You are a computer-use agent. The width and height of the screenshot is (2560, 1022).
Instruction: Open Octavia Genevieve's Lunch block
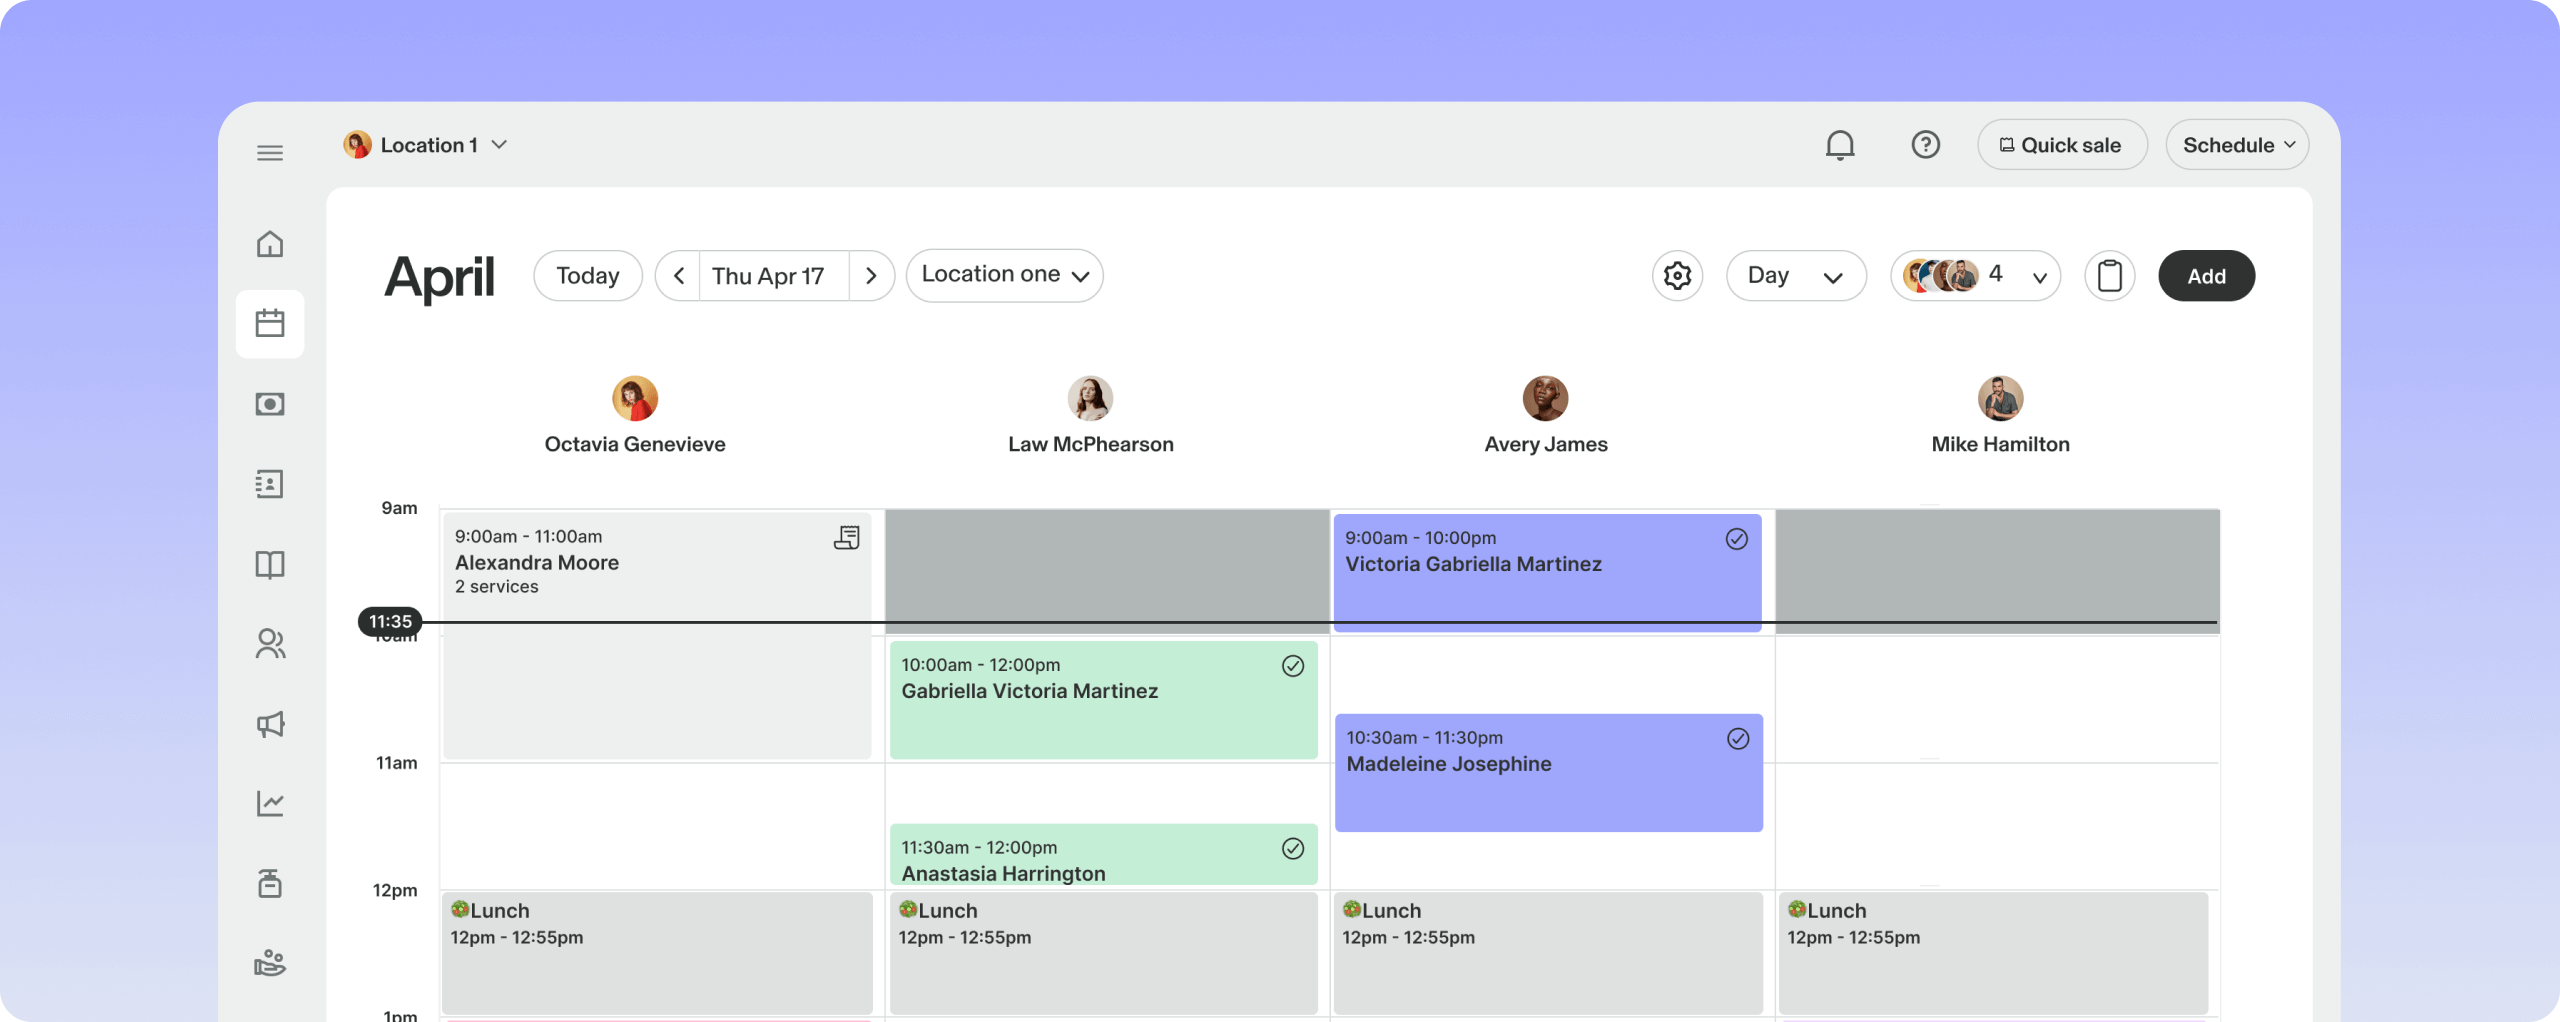tap(657, 952)
